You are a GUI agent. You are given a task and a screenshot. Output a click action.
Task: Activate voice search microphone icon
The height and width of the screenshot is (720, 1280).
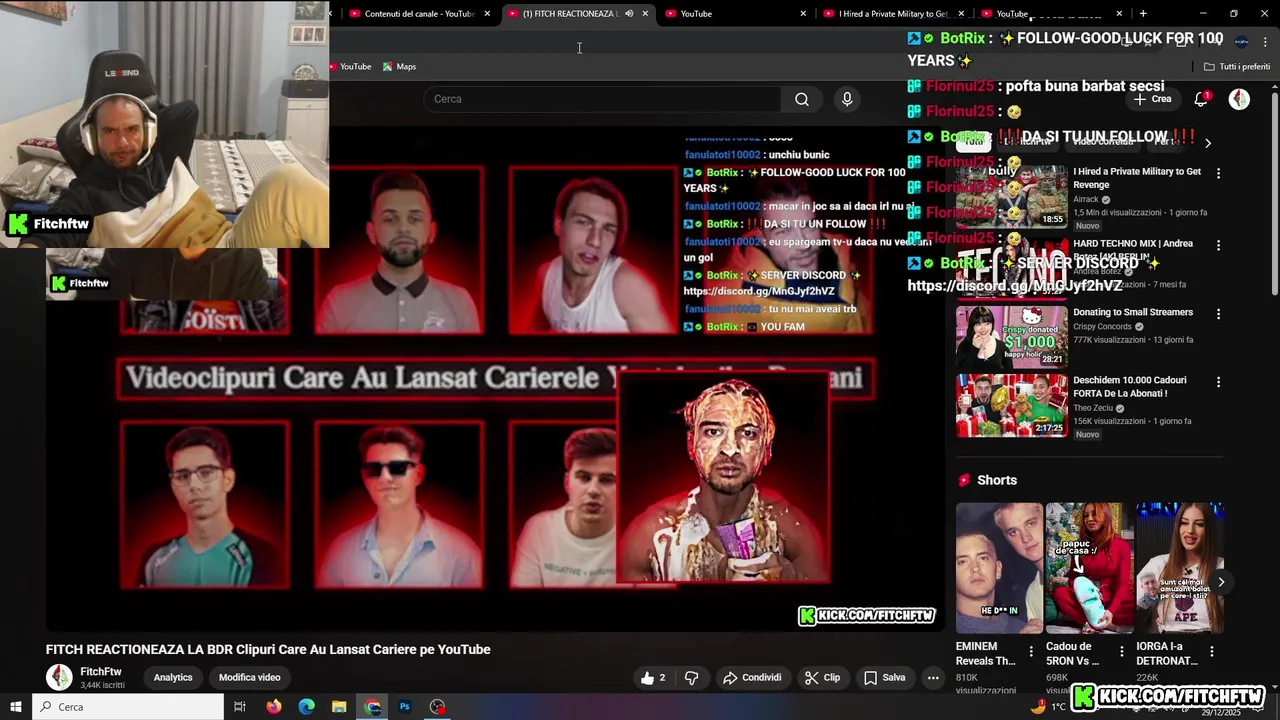[847, 99]
